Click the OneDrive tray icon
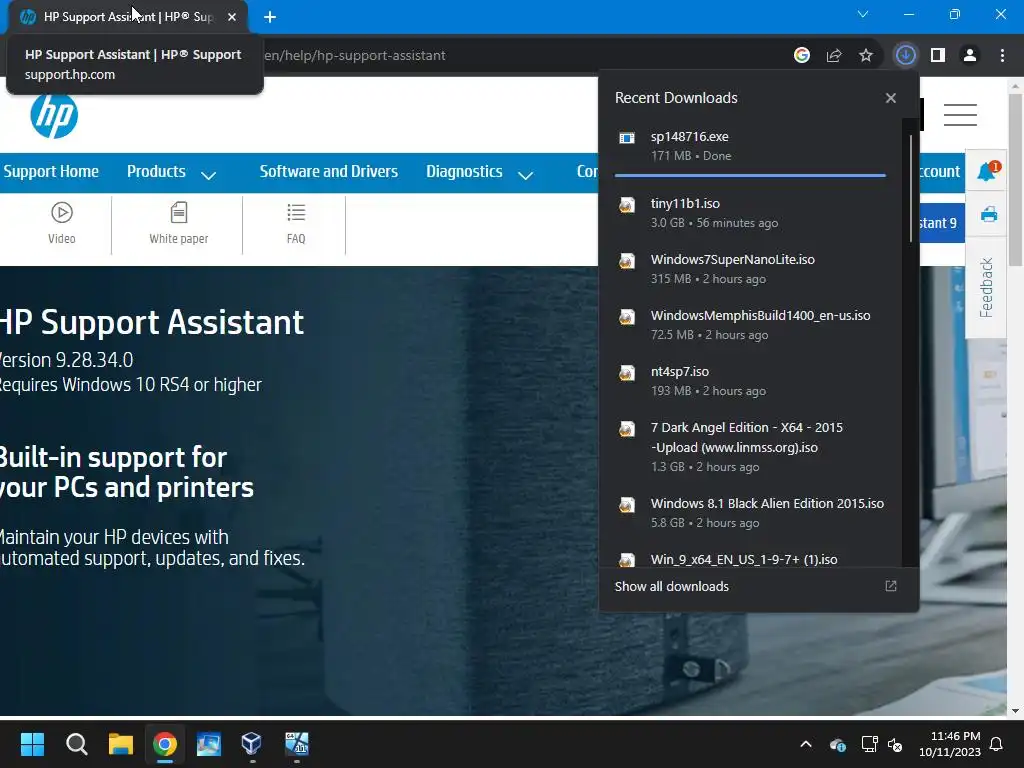 pyautogui.click(x=837, y=744)
